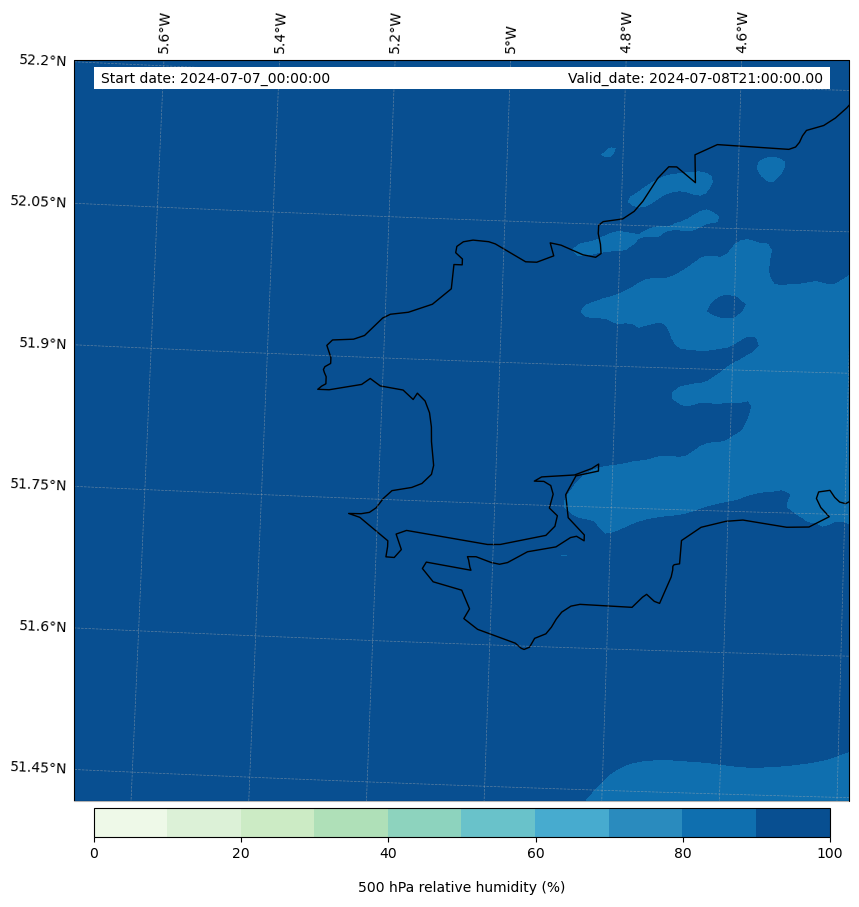Click the 5.2°W longitude label
The width and height of the screenshot is (859, 907).
[x=395, y=34]
